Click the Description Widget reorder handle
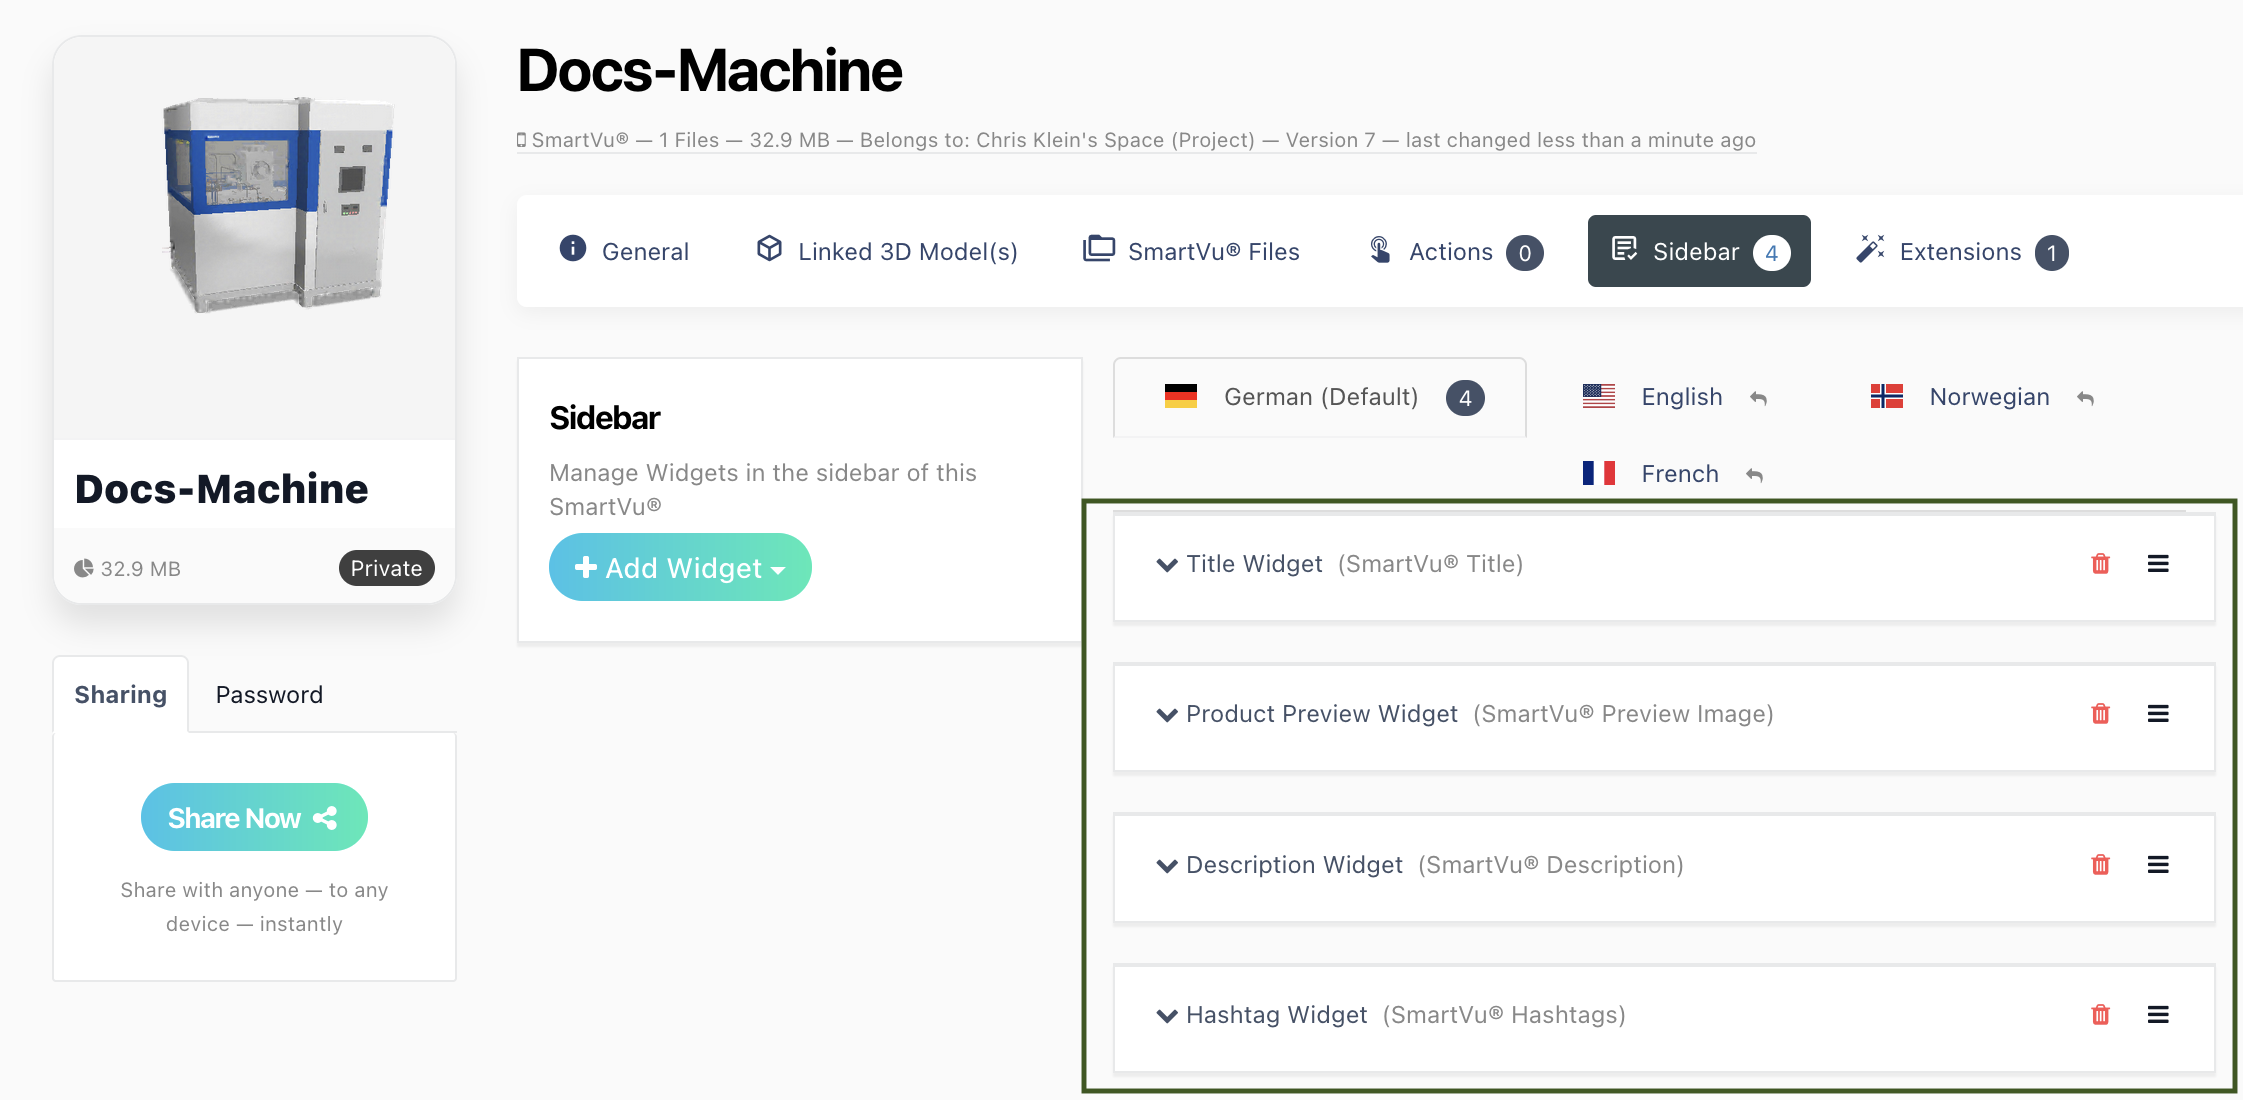The image size is (2243, 1100). point(2158,865)
